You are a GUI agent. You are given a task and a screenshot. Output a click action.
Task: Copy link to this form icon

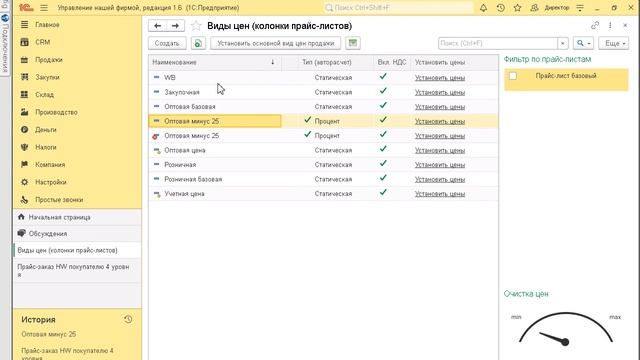click(x=595, y=25)
